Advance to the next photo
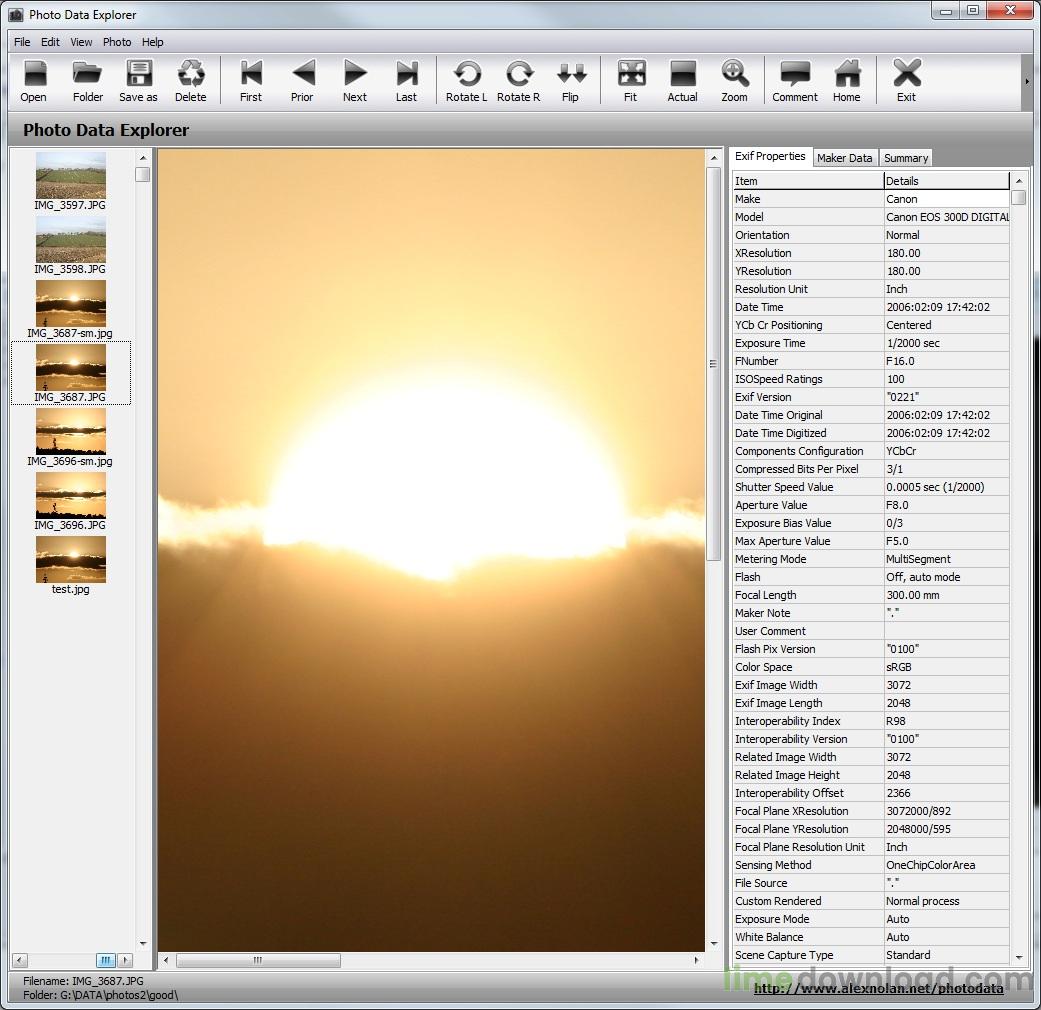This screenshot has height=1010, width=1041. (x=354, y=80)
